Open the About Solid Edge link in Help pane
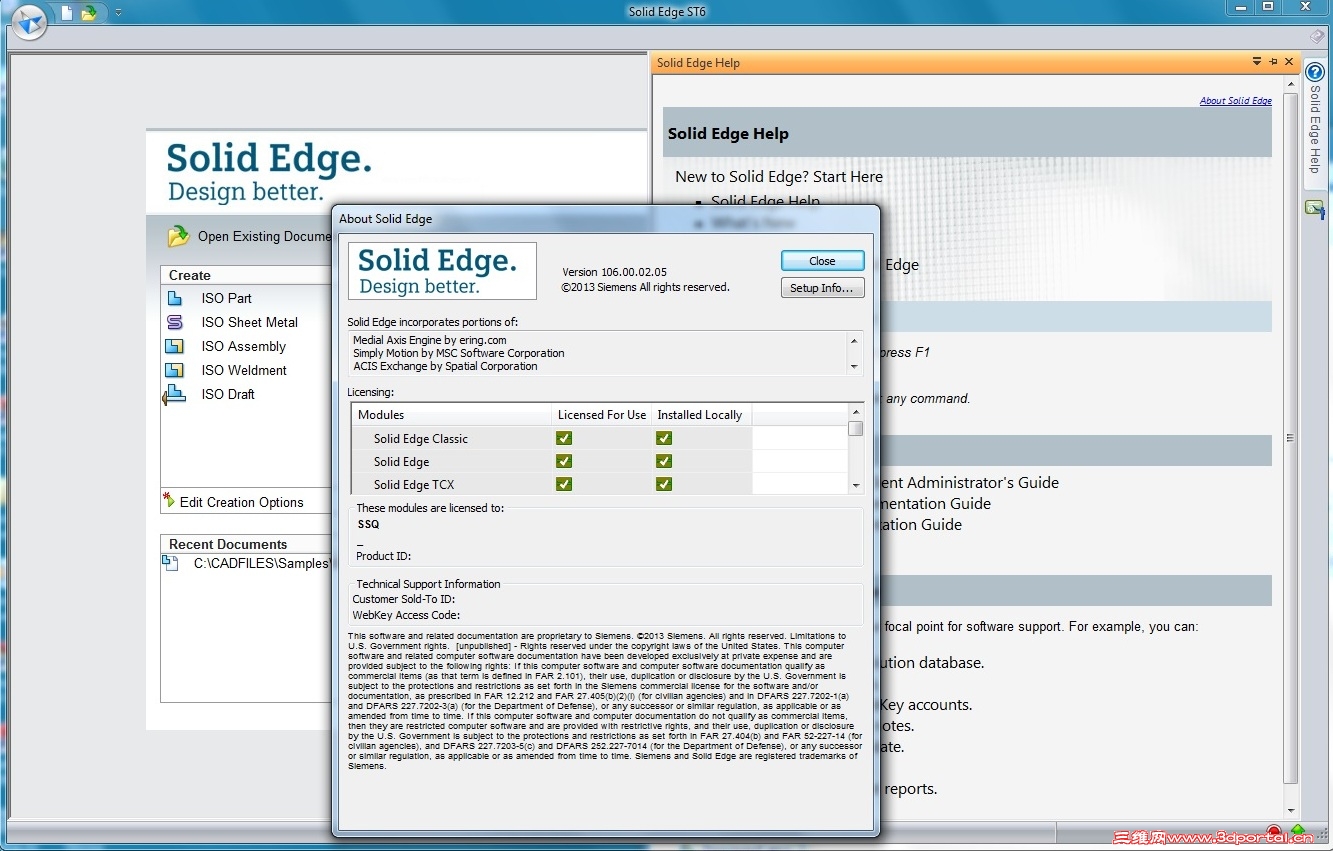 (x=1235, y=101)
